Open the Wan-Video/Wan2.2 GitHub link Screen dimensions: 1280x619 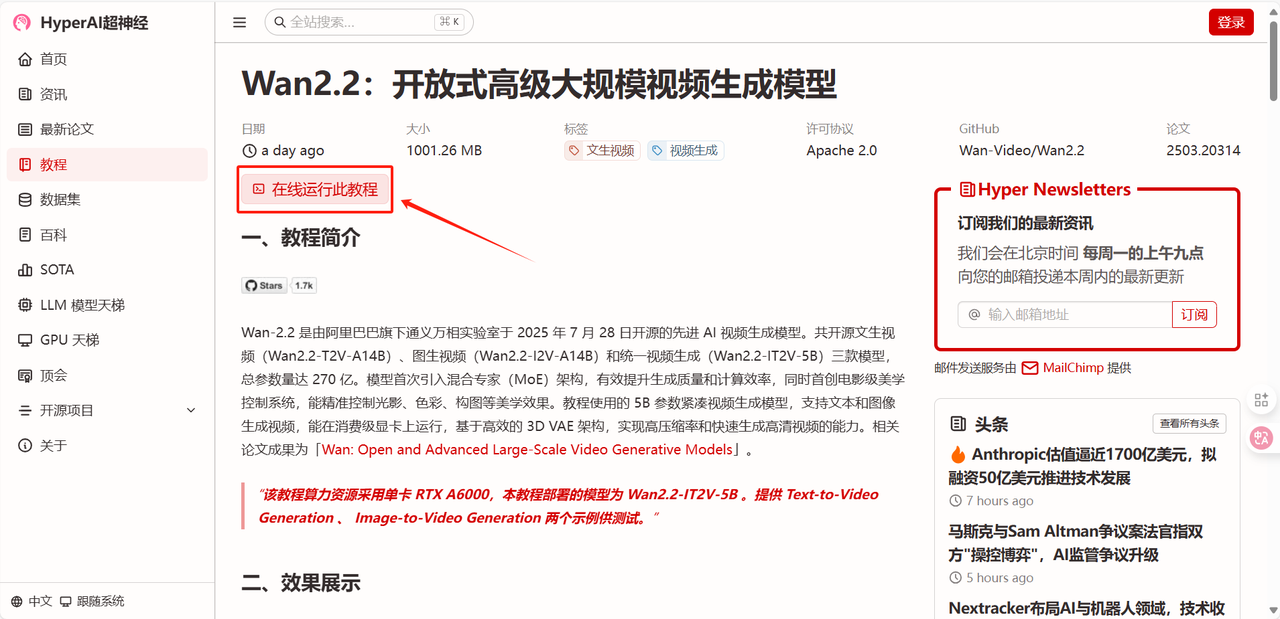[x=1021, y=151]
